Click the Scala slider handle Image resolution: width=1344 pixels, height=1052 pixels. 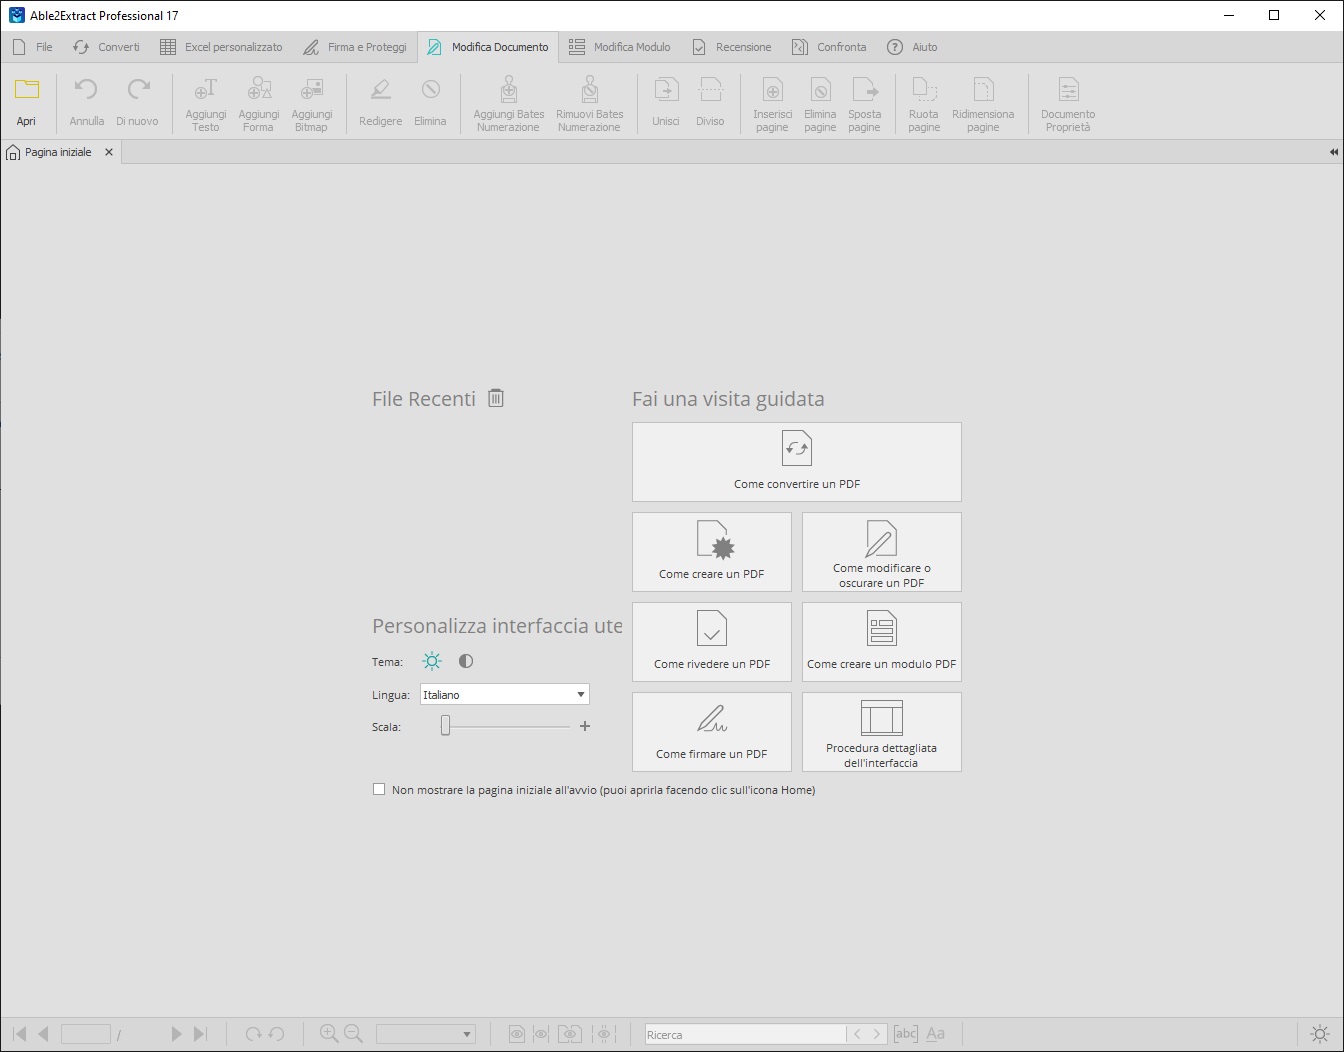pyautogui.click(x=446, y=726)
